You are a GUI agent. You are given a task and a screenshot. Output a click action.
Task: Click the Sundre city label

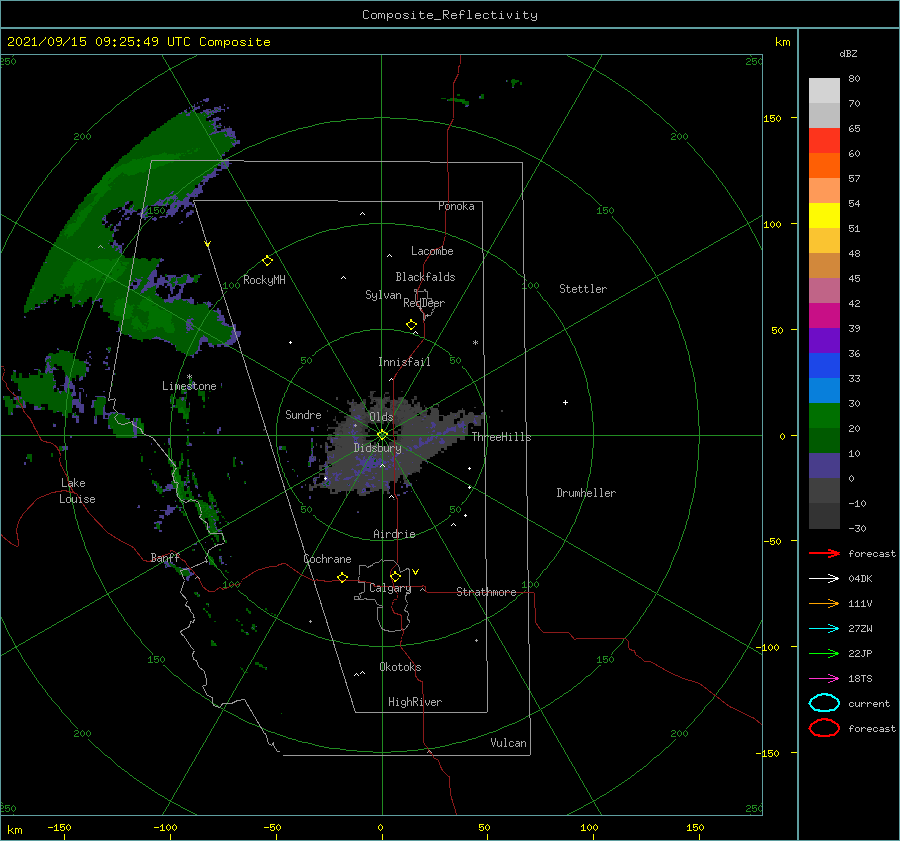click(303, 414)
